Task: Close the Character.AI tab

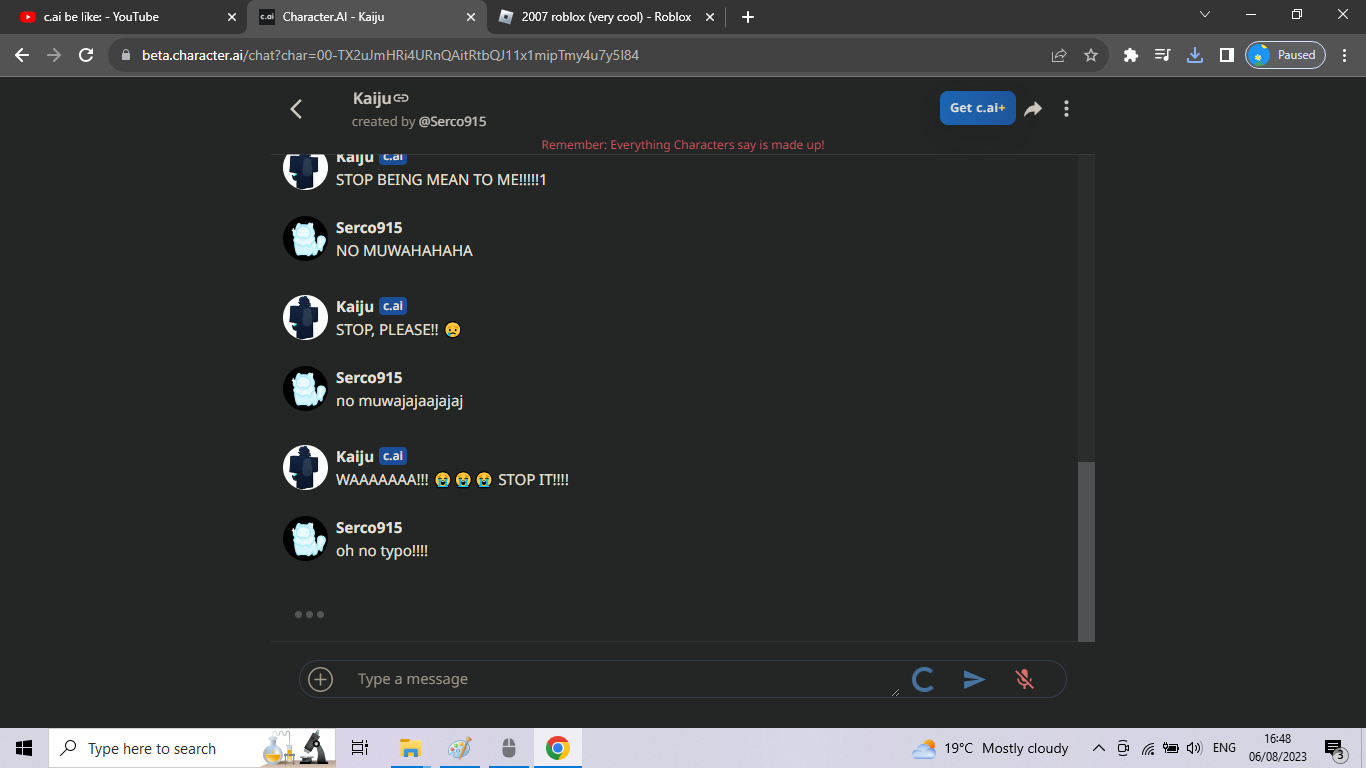Action: click(x=470, y=17)
